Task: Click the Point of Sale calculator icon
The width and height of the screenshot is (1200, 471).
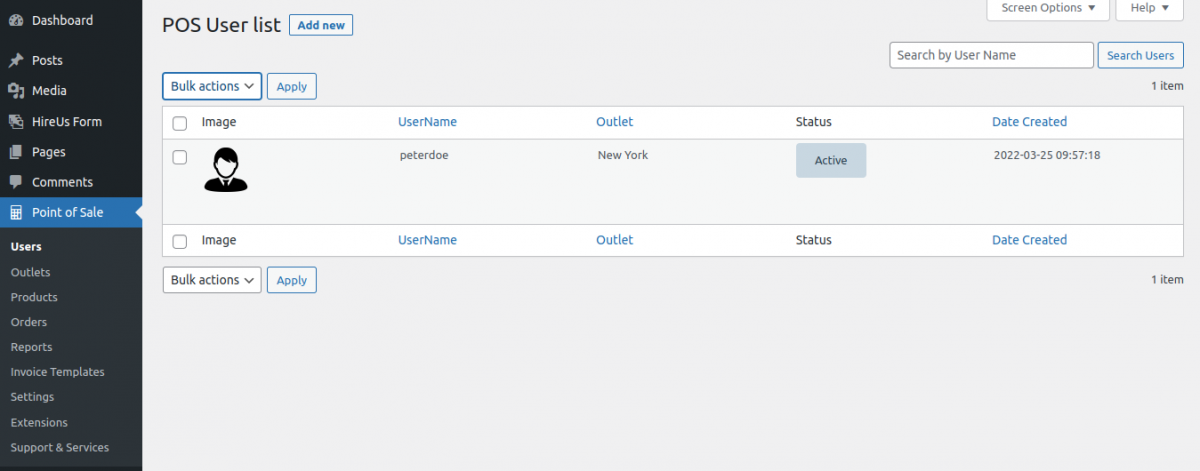Action: click(x=16, y=212)
